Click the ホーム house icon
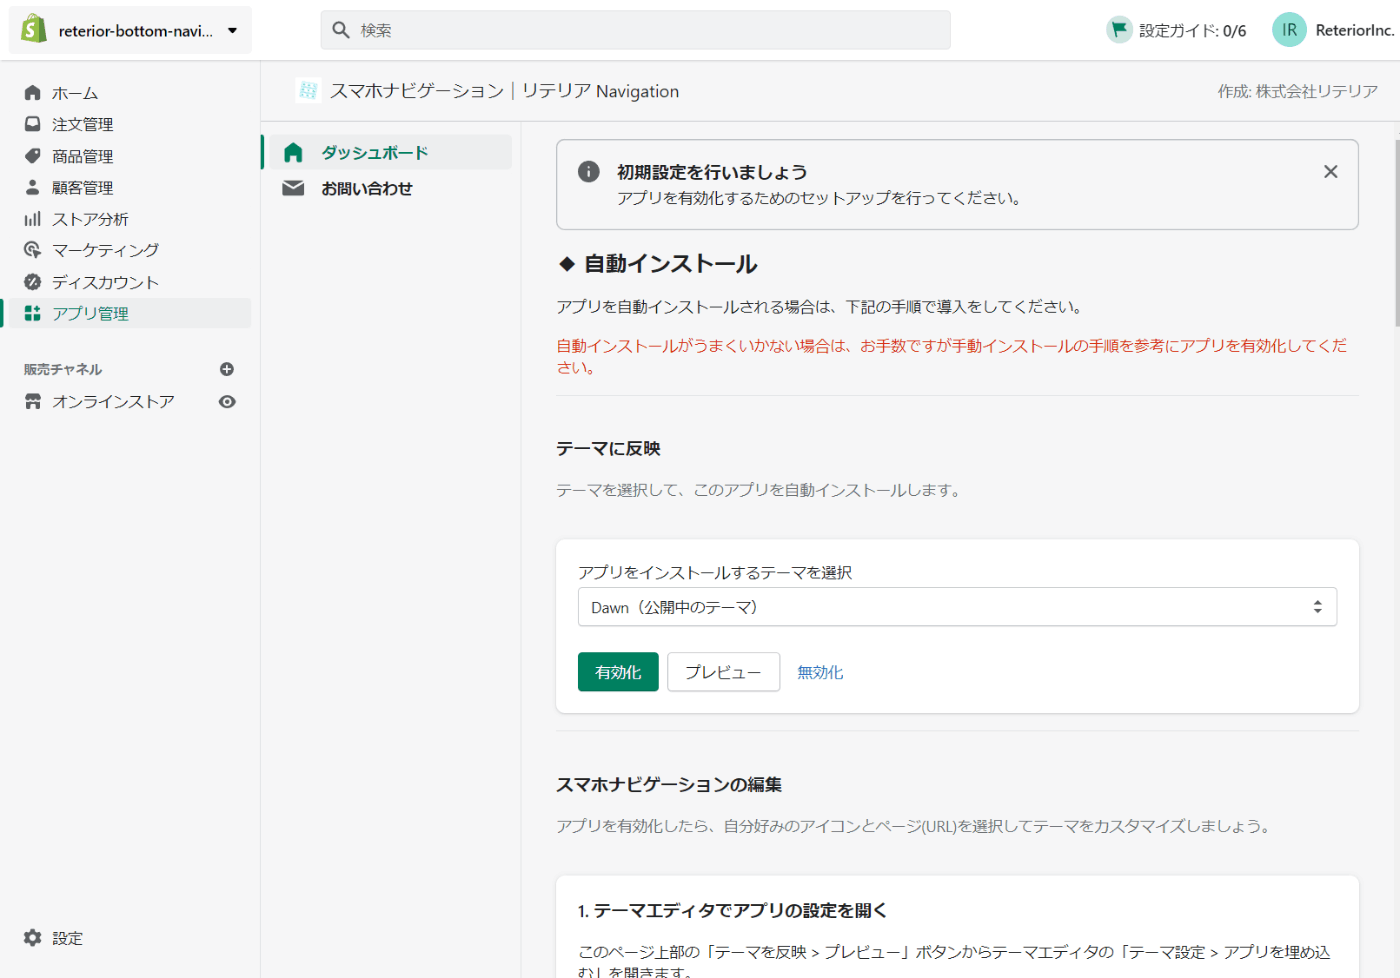 coord(33,93)
